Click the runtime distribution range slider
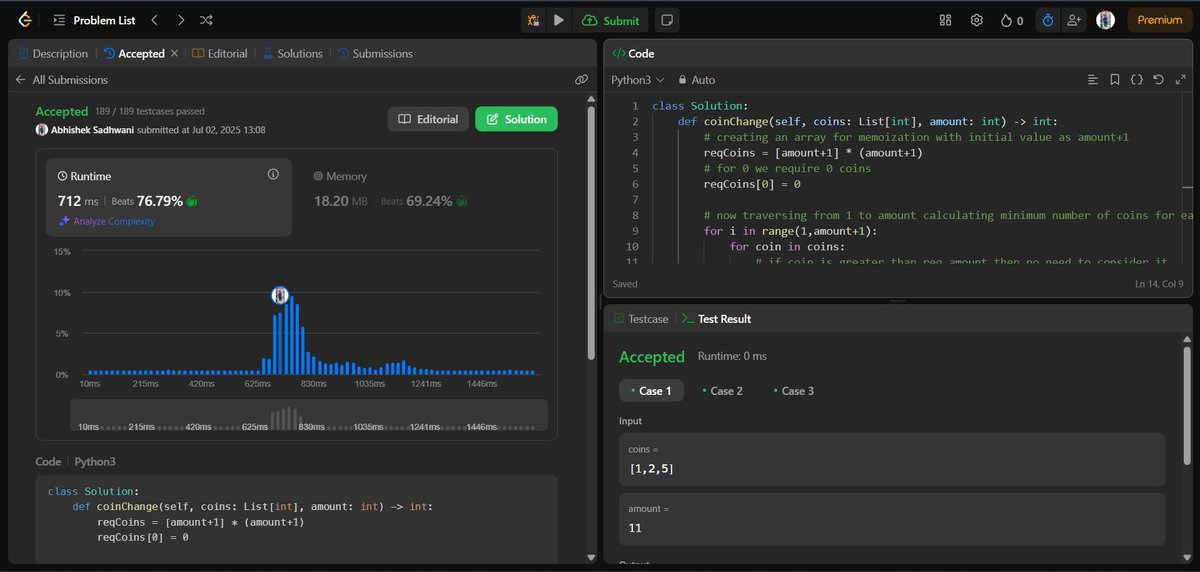The width and height of the screenshot is (1200, 572). pos(308,415)
